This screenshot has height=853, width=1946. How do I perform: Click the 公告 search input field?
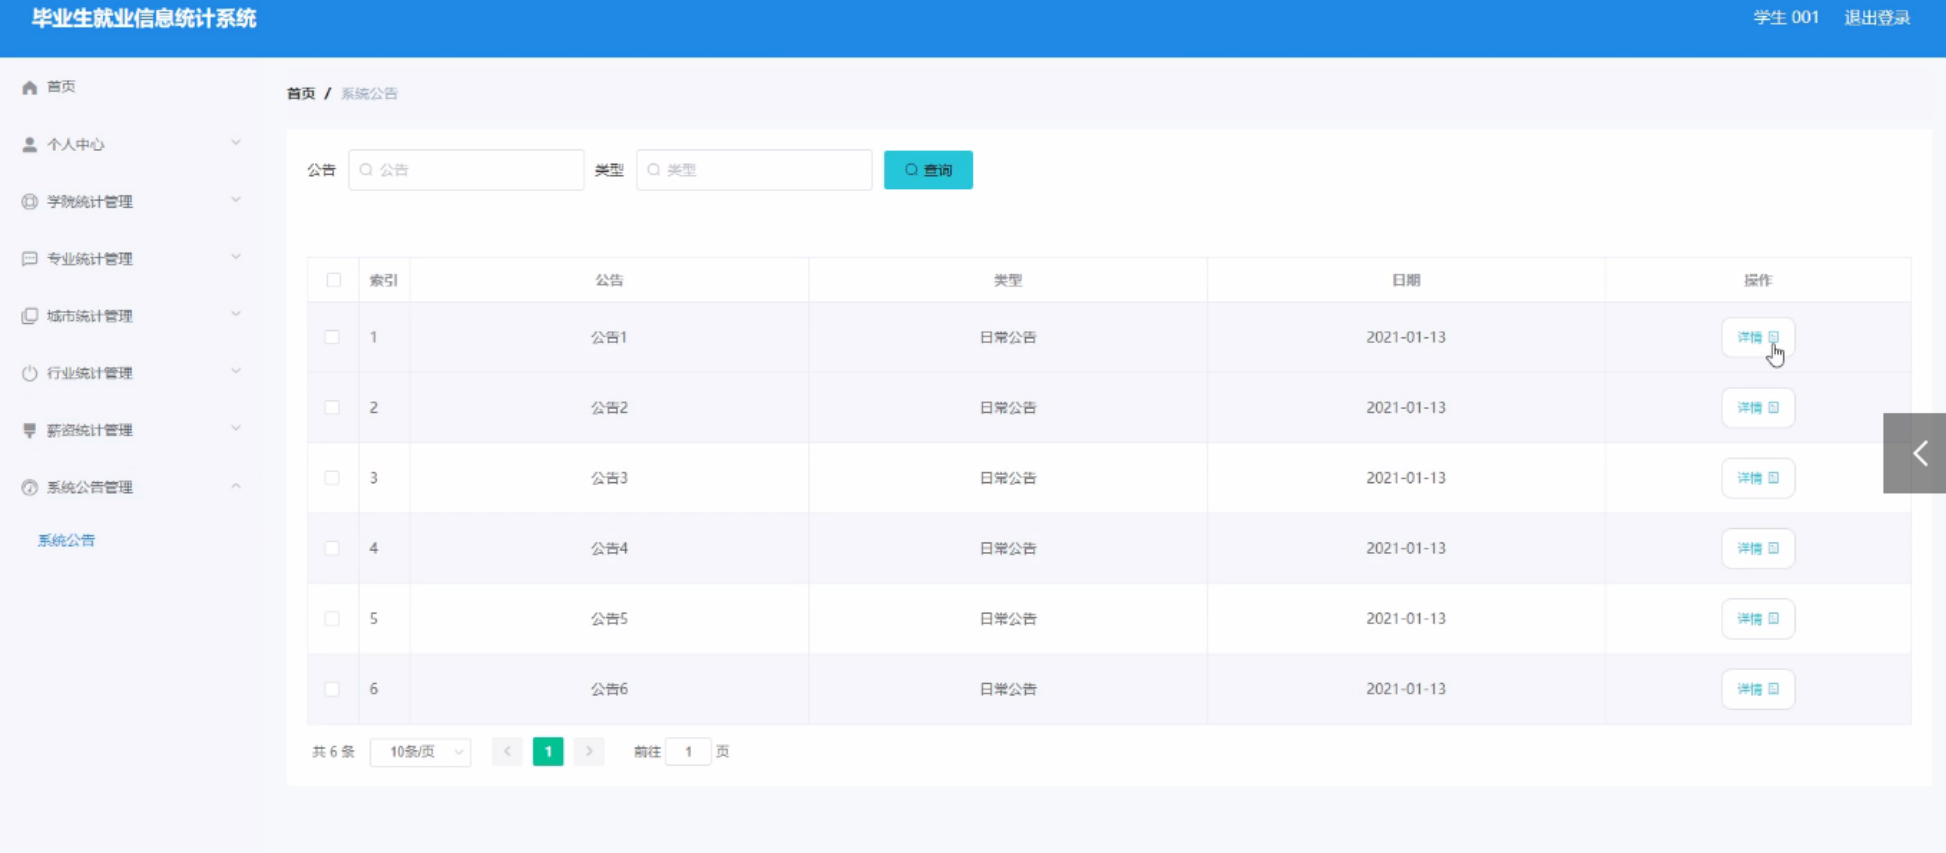(x=466, y=170)
